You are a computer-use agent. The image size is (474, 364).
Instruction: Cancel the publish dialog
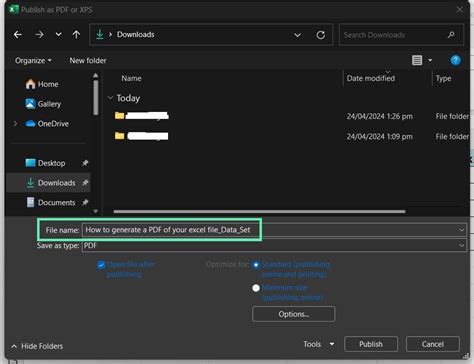[x=433, y=344]
